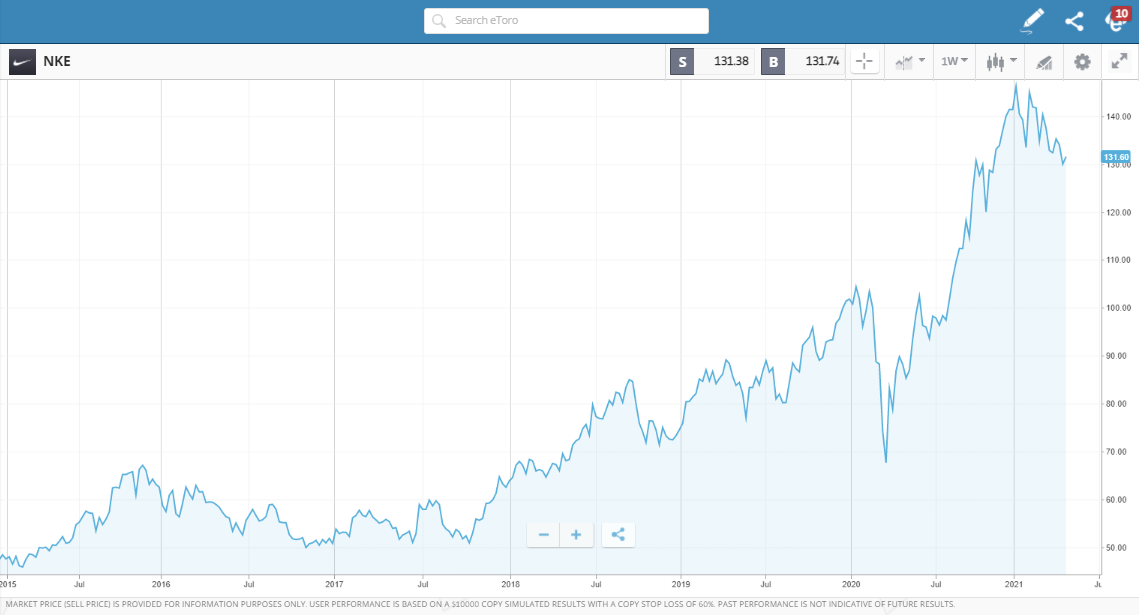1139x615 pixels.
Task: Open the chart settings gear
Action: coord(1081,61)
